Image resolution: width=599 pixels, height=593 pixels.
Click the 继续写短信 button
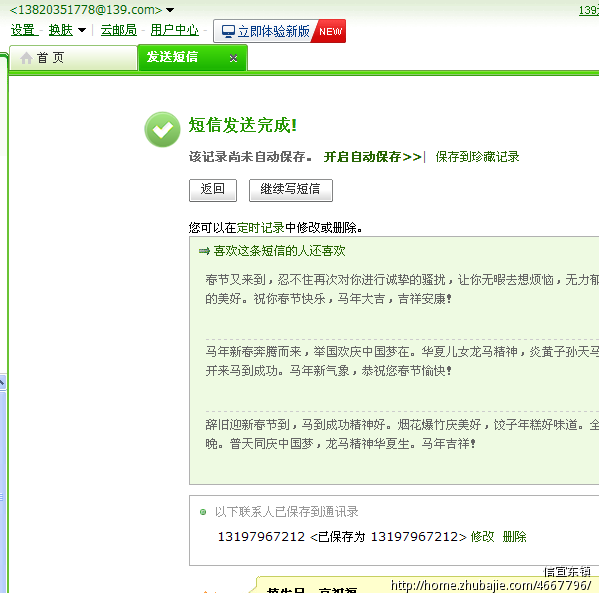point(291,190)
